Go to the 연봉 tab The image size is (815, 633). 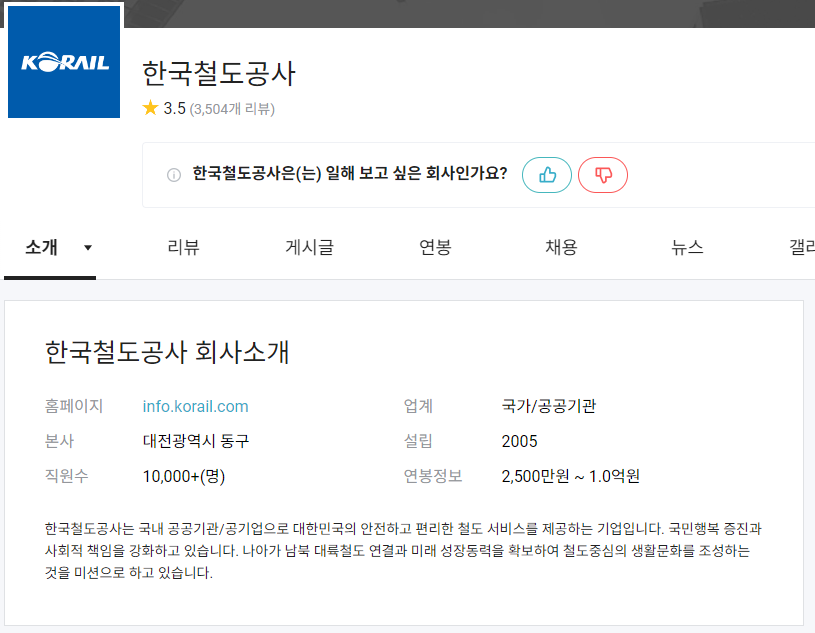coord(435,247)
